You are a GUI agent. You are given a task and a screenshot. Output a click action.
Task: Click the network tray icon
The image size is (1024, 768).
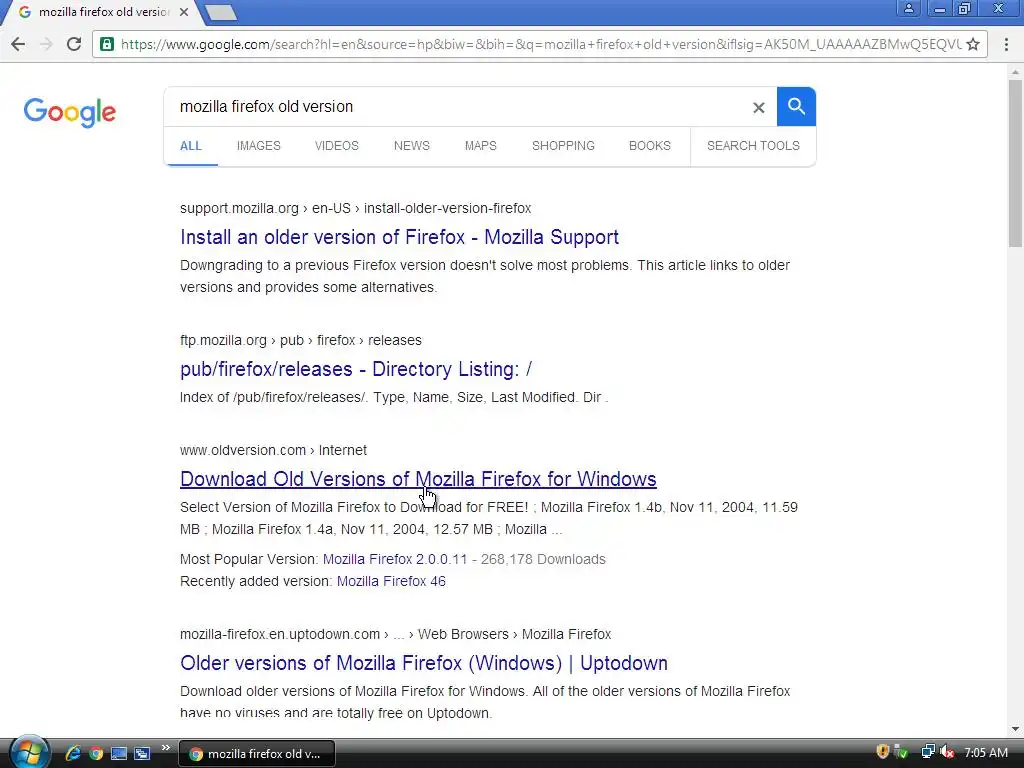[x=927, y=752]
